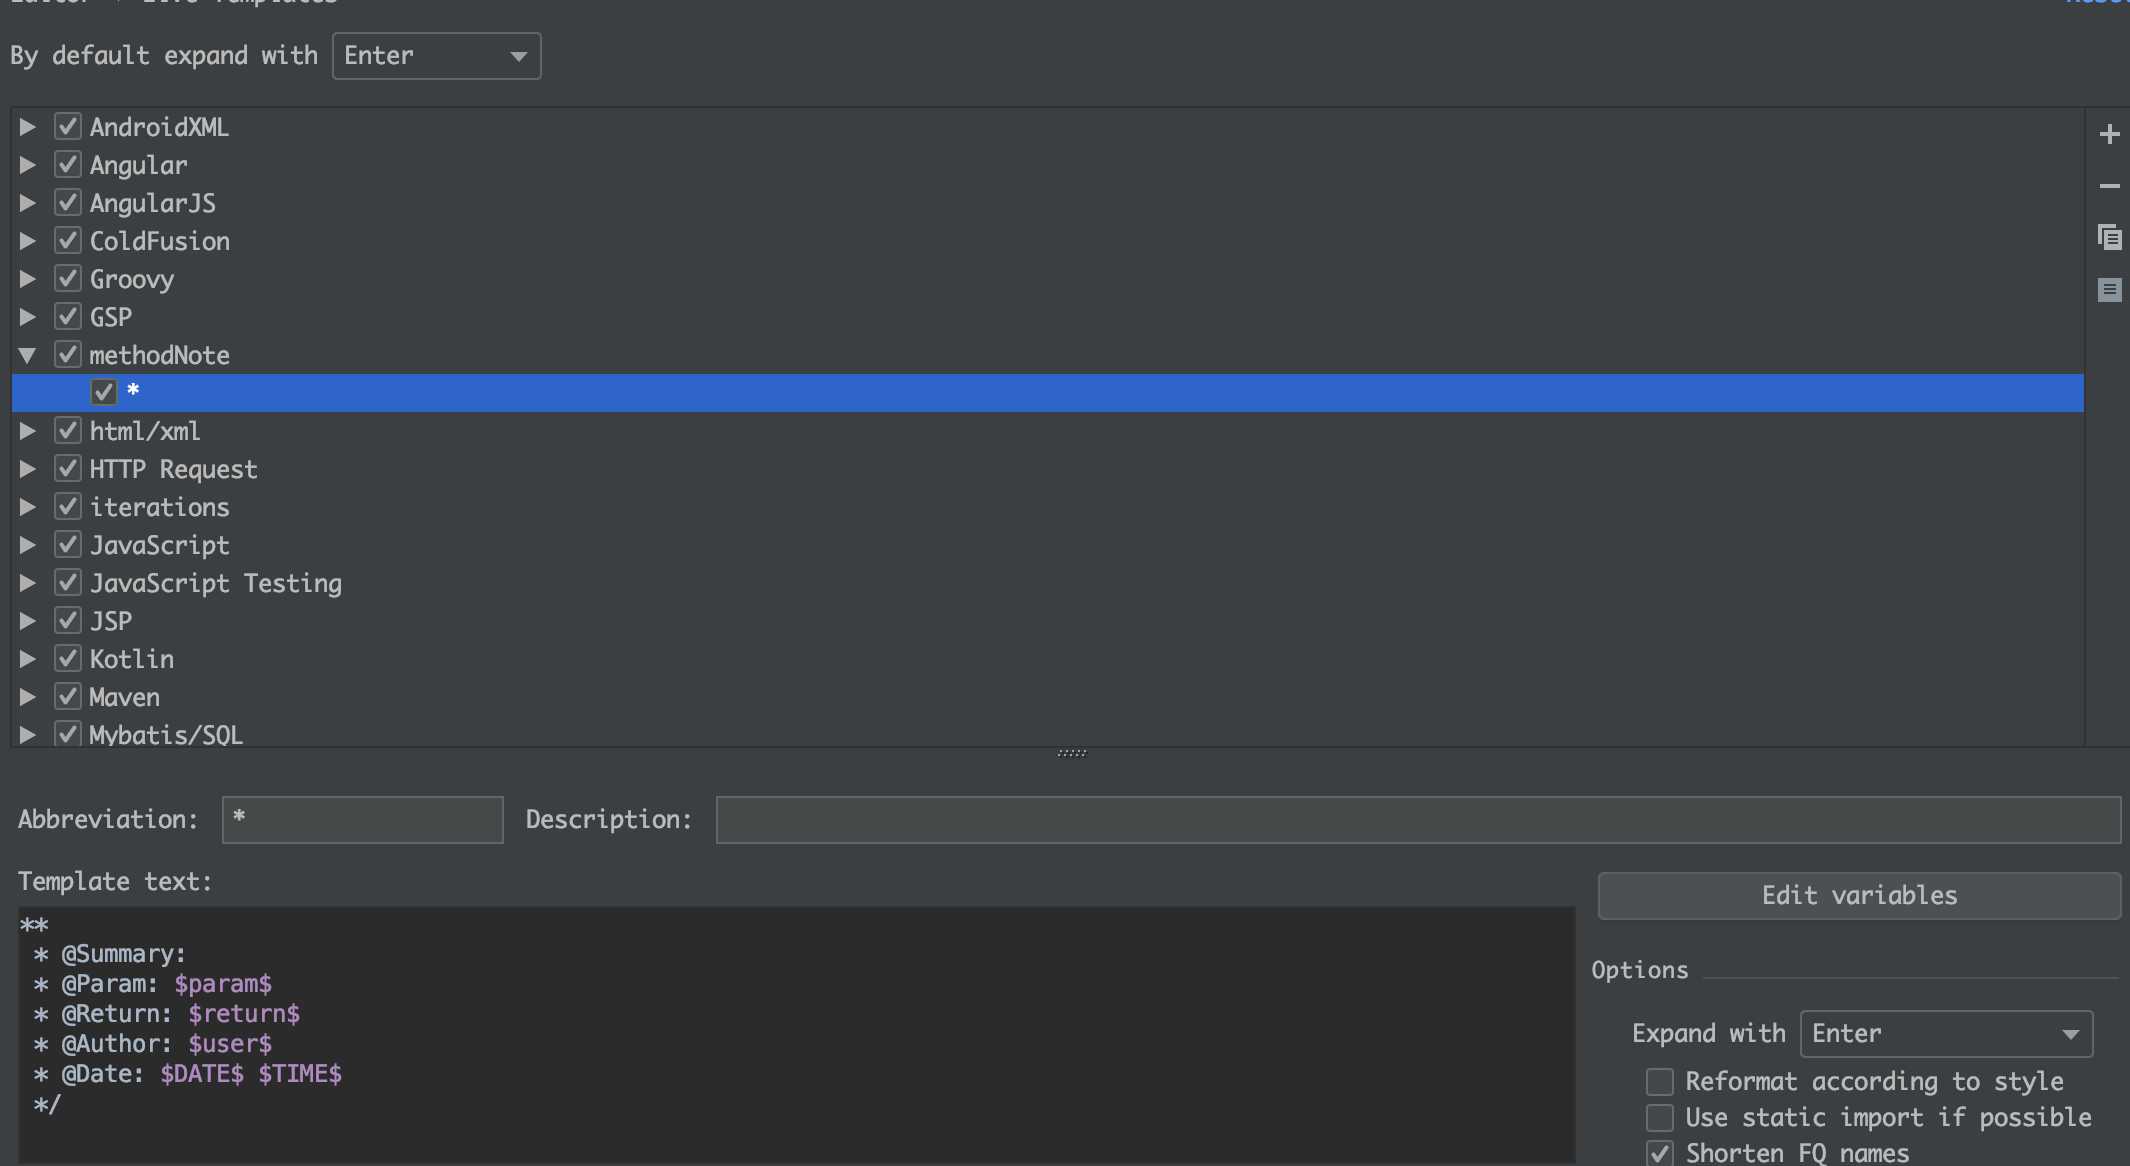This screenshot has width=2130, height=1166.
Task: Disable the Shorten FQ names option
Action: coord(1660,1153)
